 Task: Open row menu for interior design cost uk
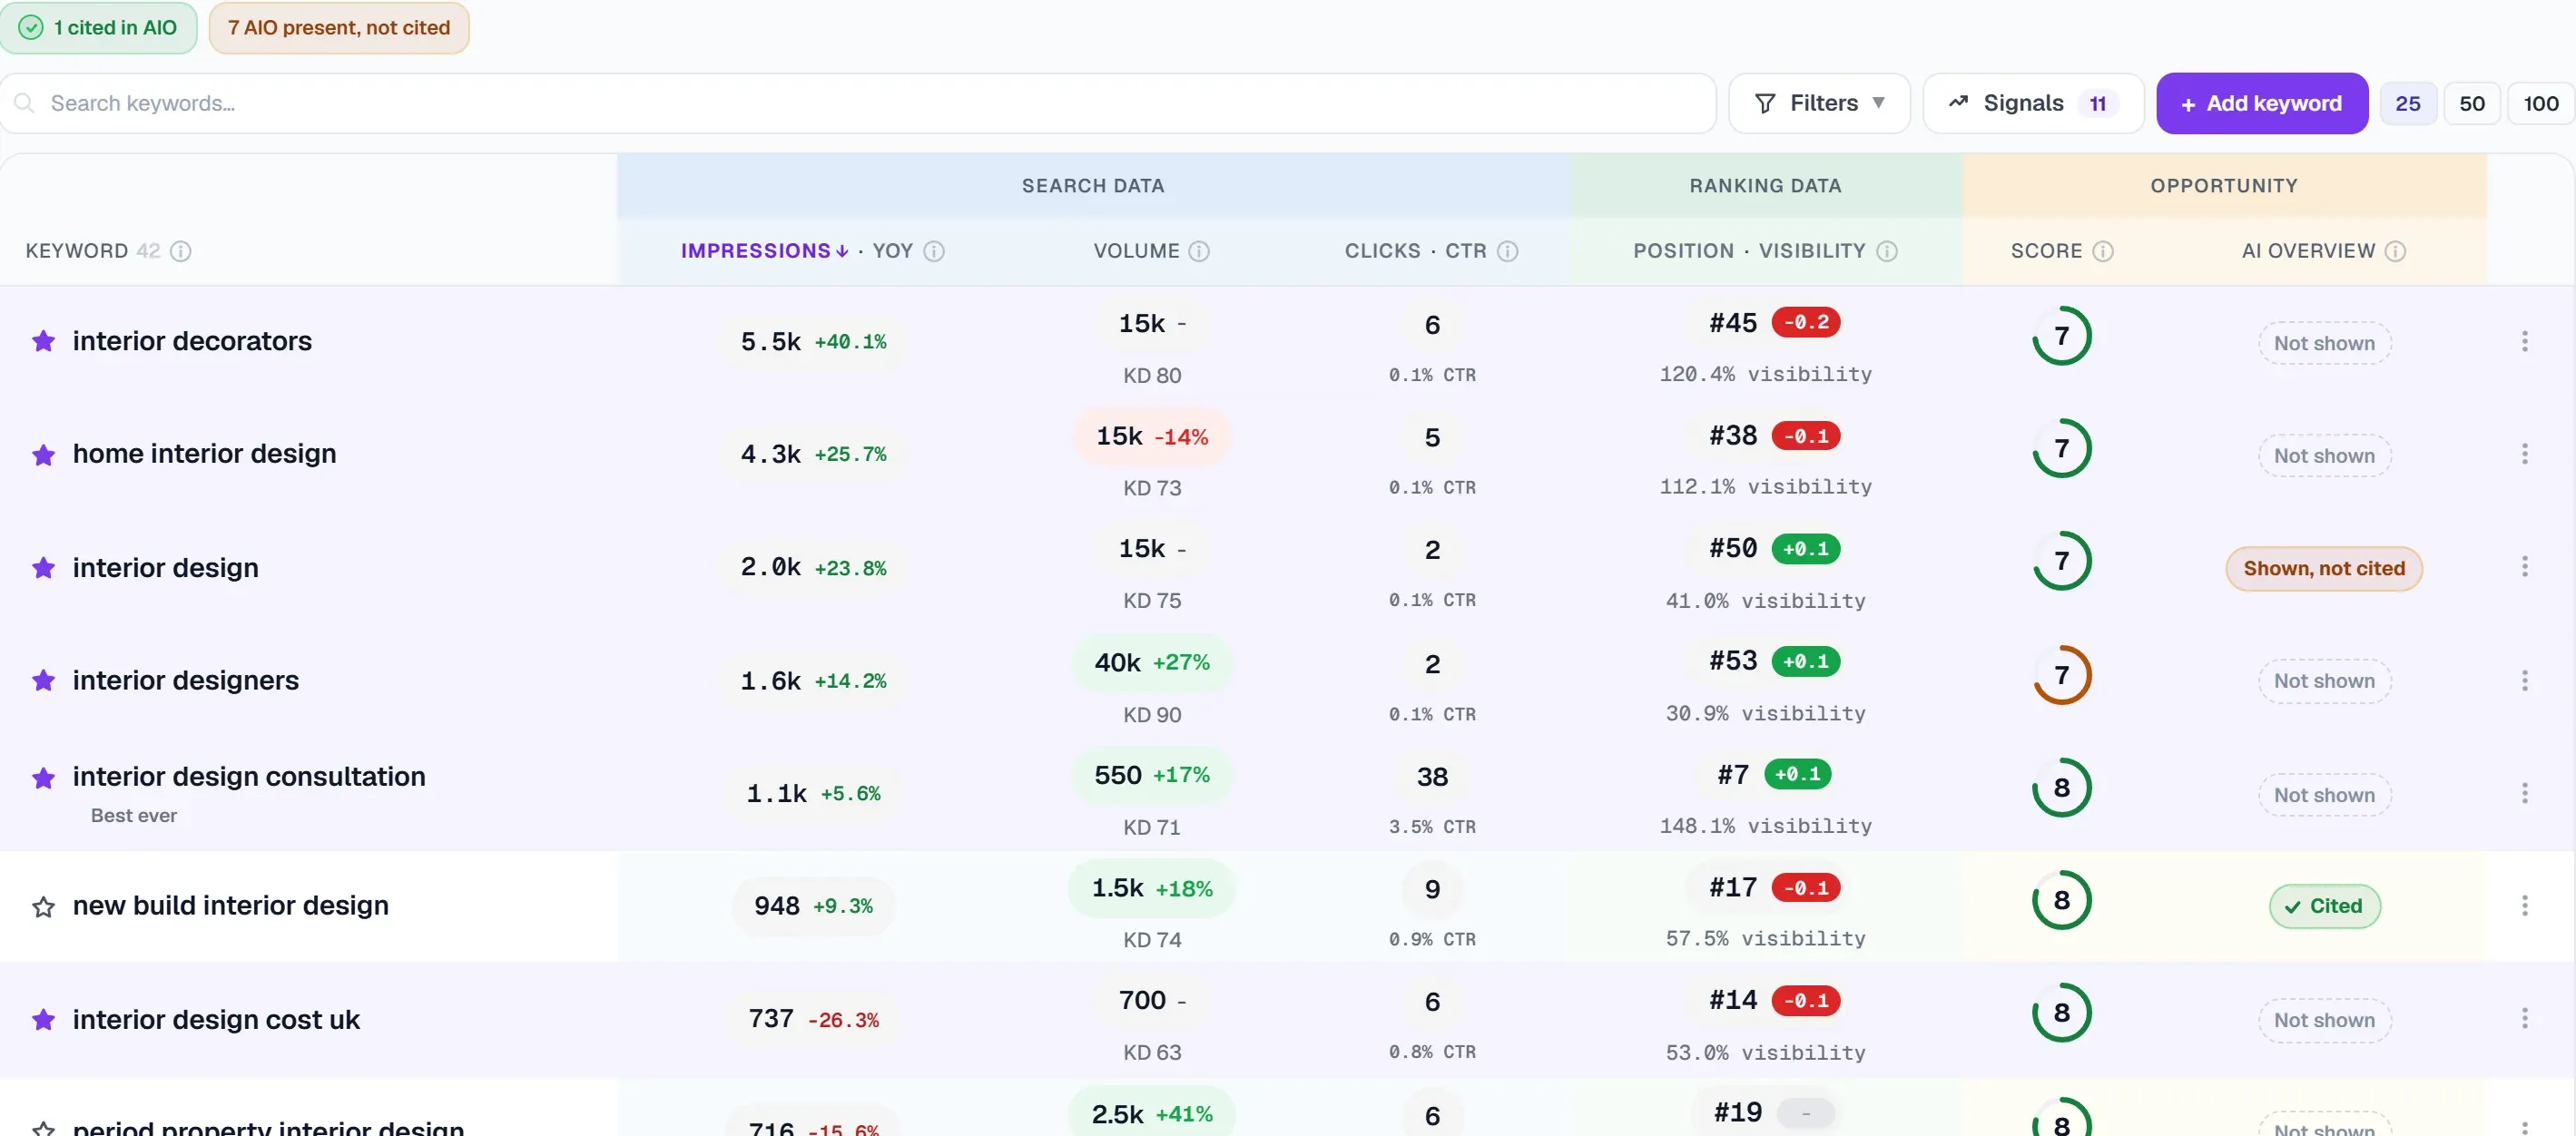tap(2524, 1019)
